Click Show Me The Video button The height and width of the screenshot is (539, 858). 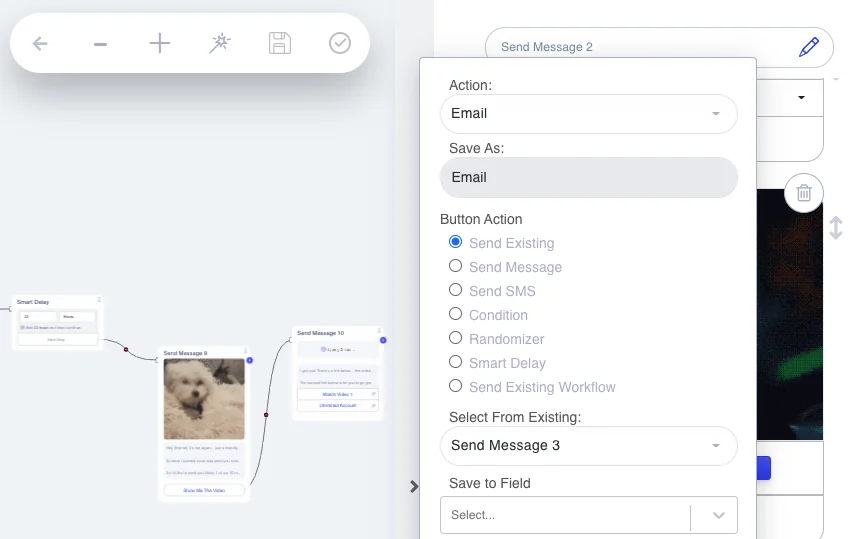[204, 490]
